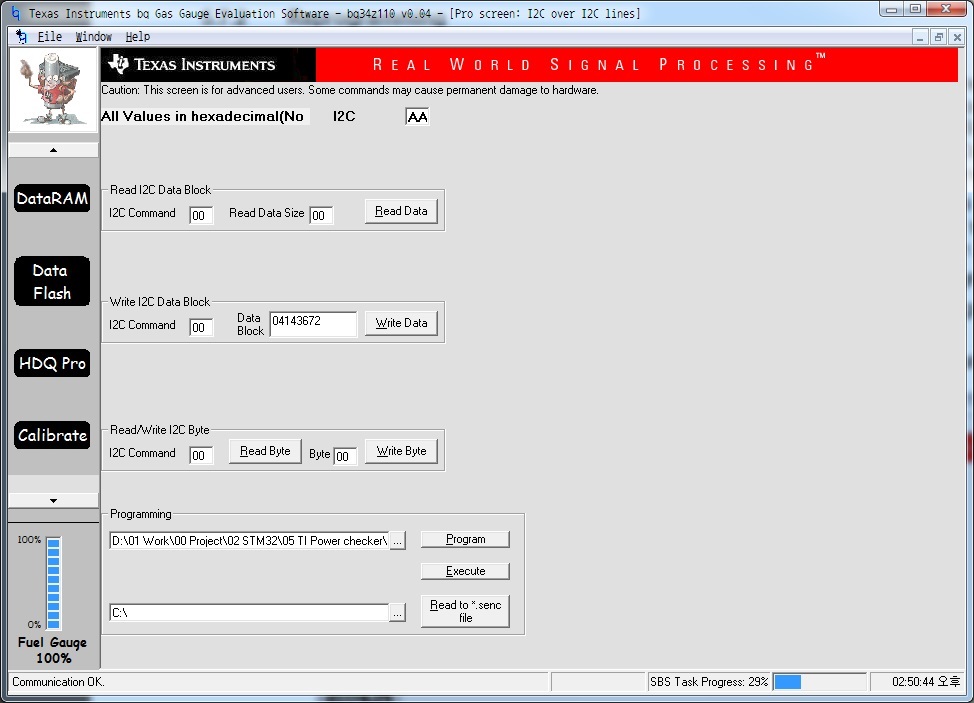Open the Window menu

[93, 37]
